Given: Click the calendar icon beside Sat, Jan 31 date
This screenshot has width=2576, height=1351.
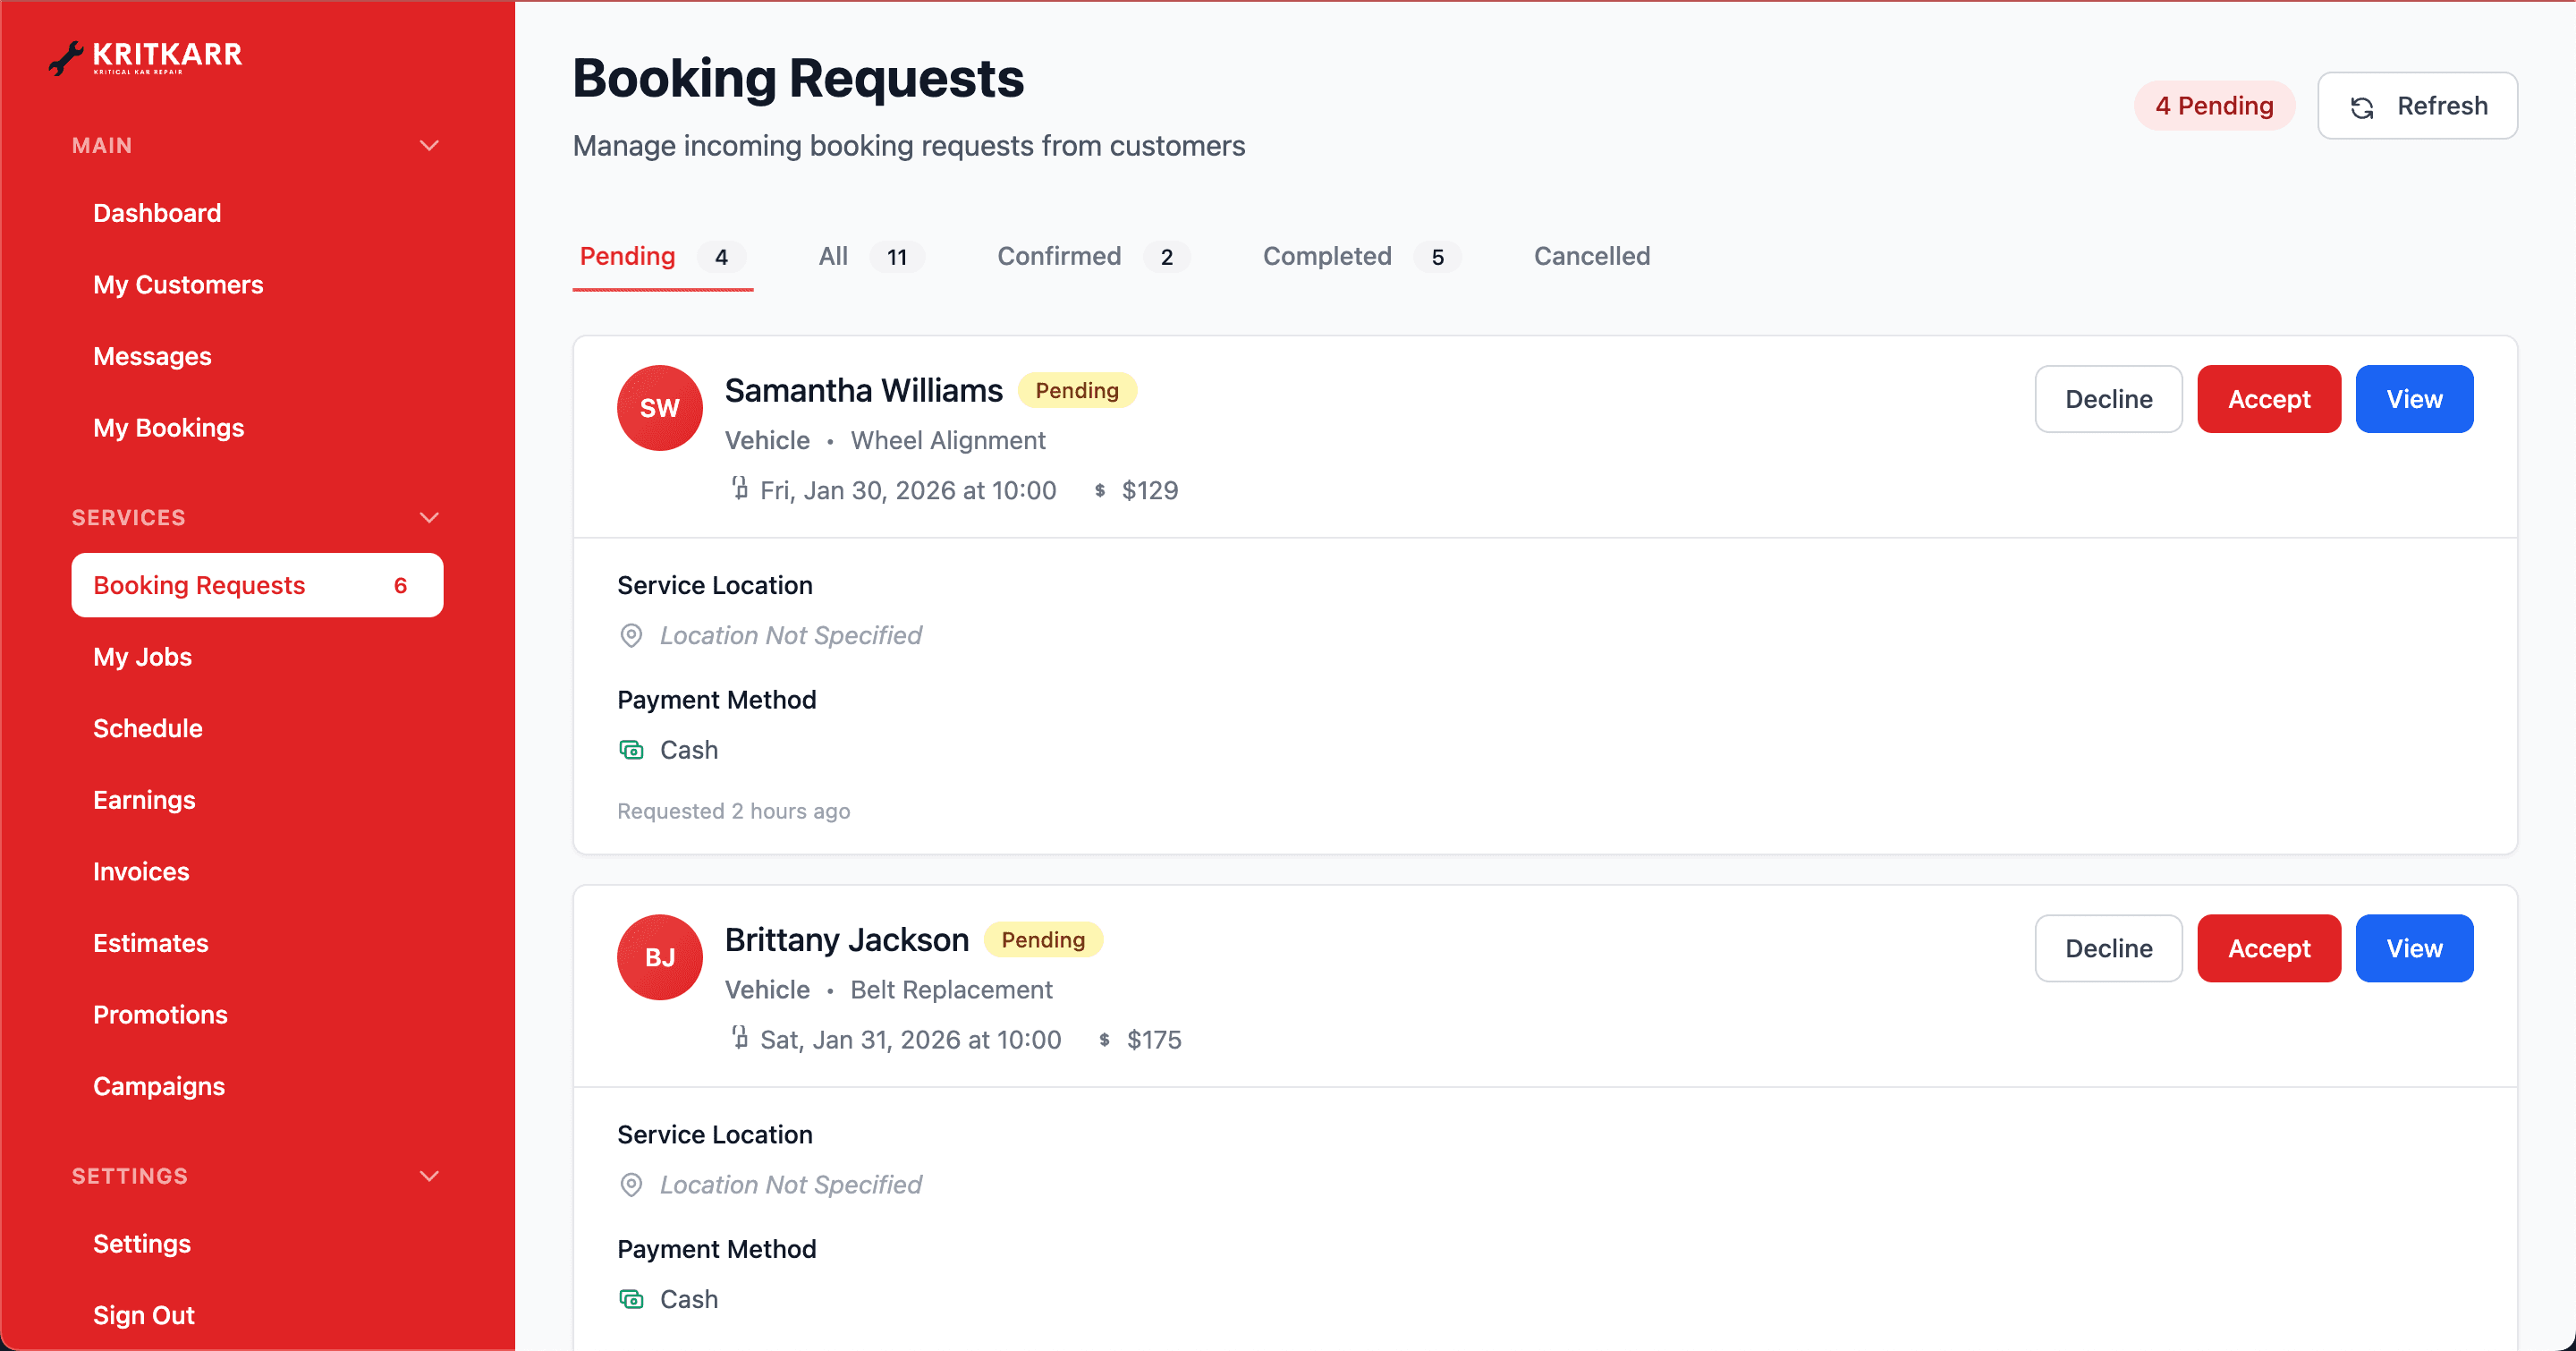Looking at the screenshot, I should [740, 1039].
